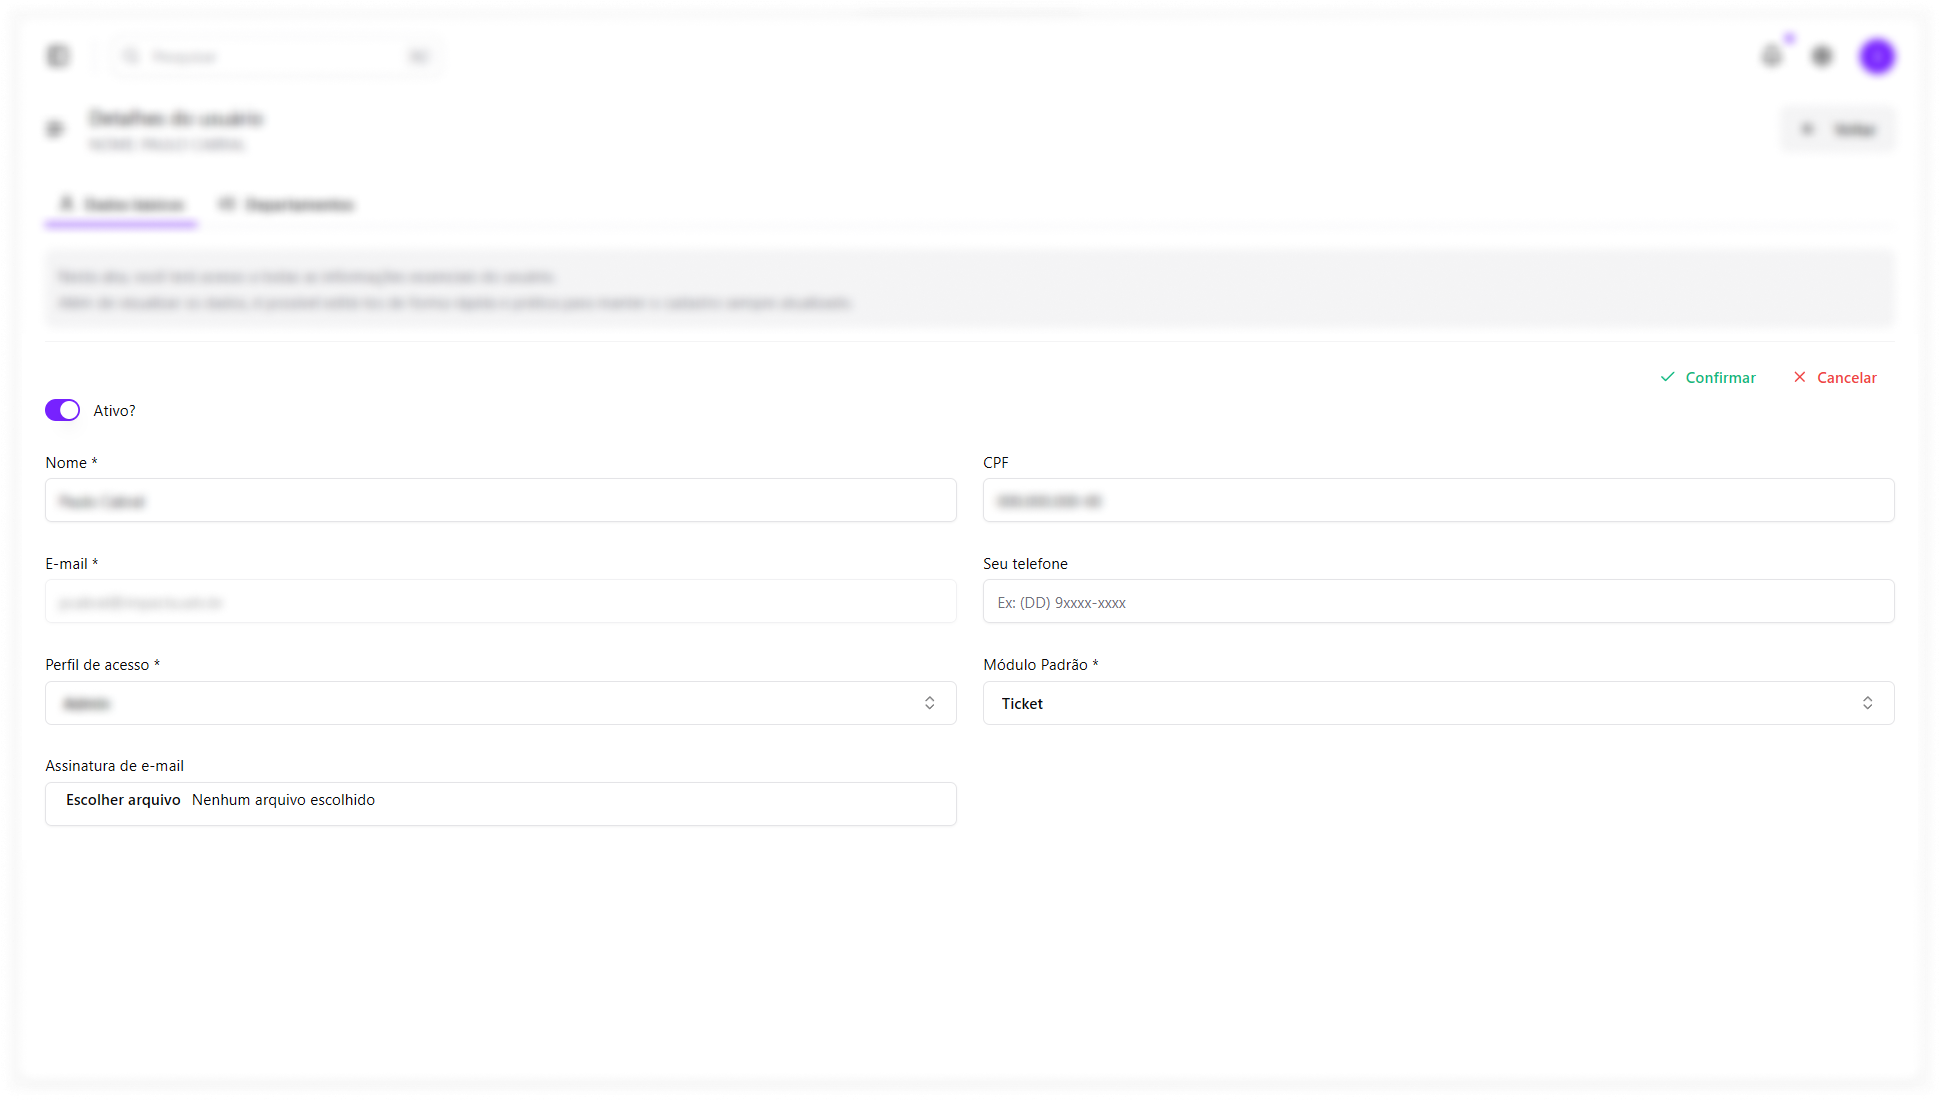Viewport: 1940px width, 1100px height.
Task: Select the Dados básicos tab
Action: [x=121, y=204]
